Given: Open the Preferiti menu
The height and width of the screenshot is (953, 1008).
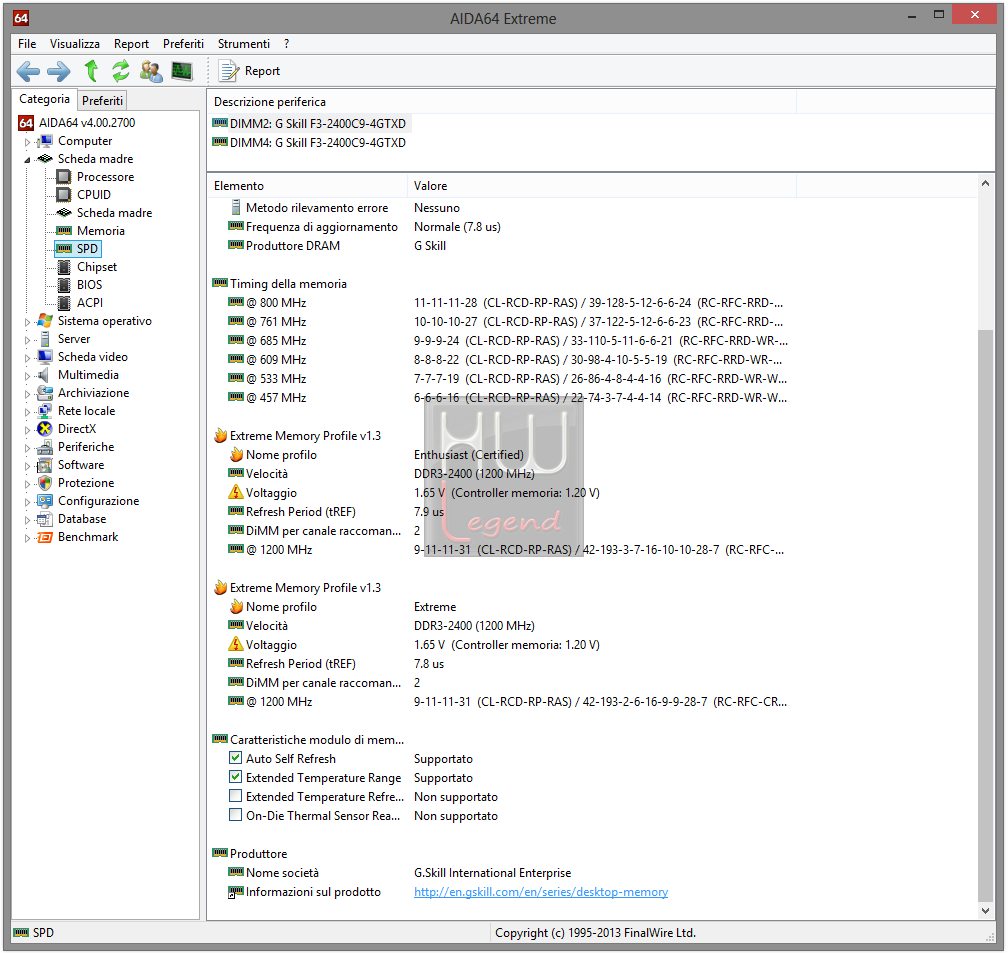Looking at the screenshot, I should pyautogui.click(x=183, y=44).
